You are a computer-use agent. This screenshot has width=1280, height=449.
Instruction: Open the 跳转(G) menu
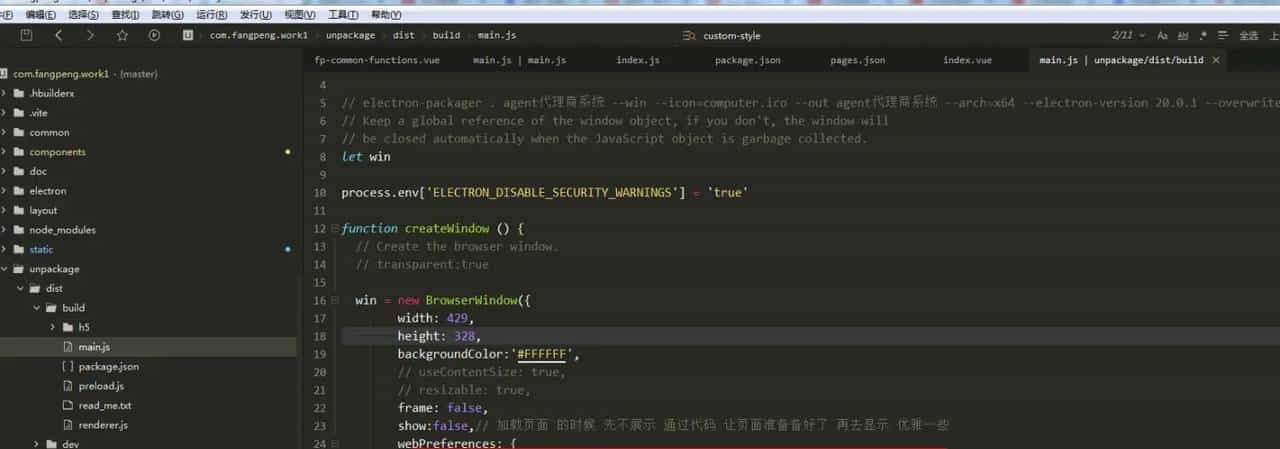pos(168,15)
